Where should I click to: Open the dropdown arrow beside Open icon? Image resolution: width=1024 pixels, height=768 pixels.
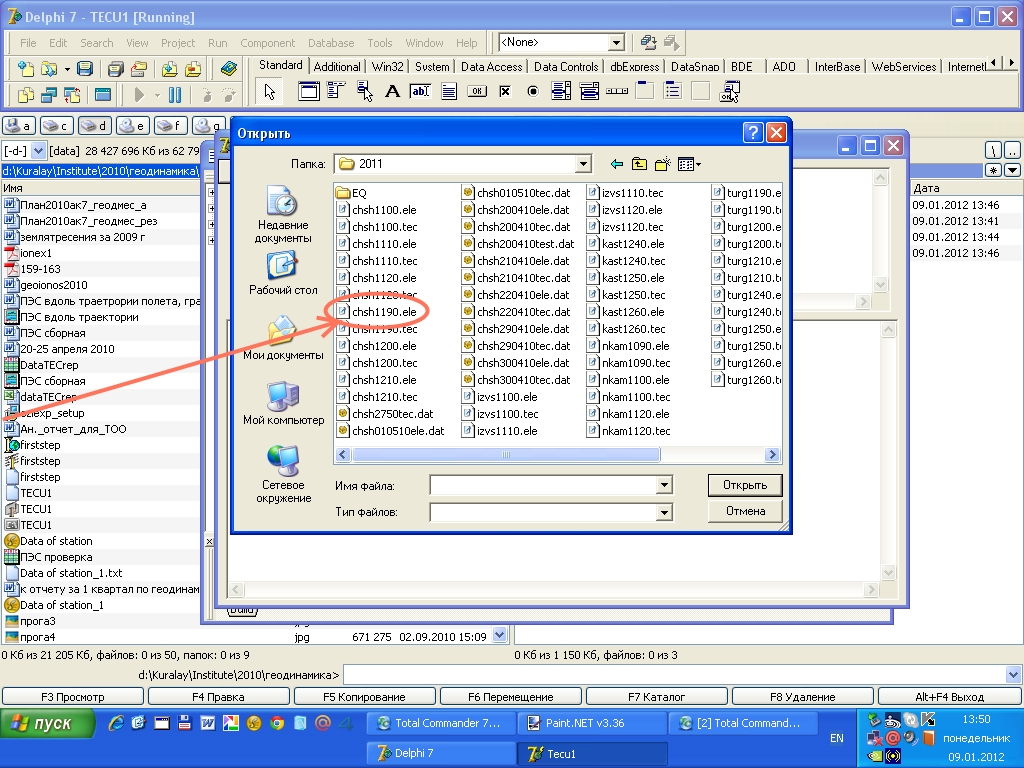click(x=67, y=69)
